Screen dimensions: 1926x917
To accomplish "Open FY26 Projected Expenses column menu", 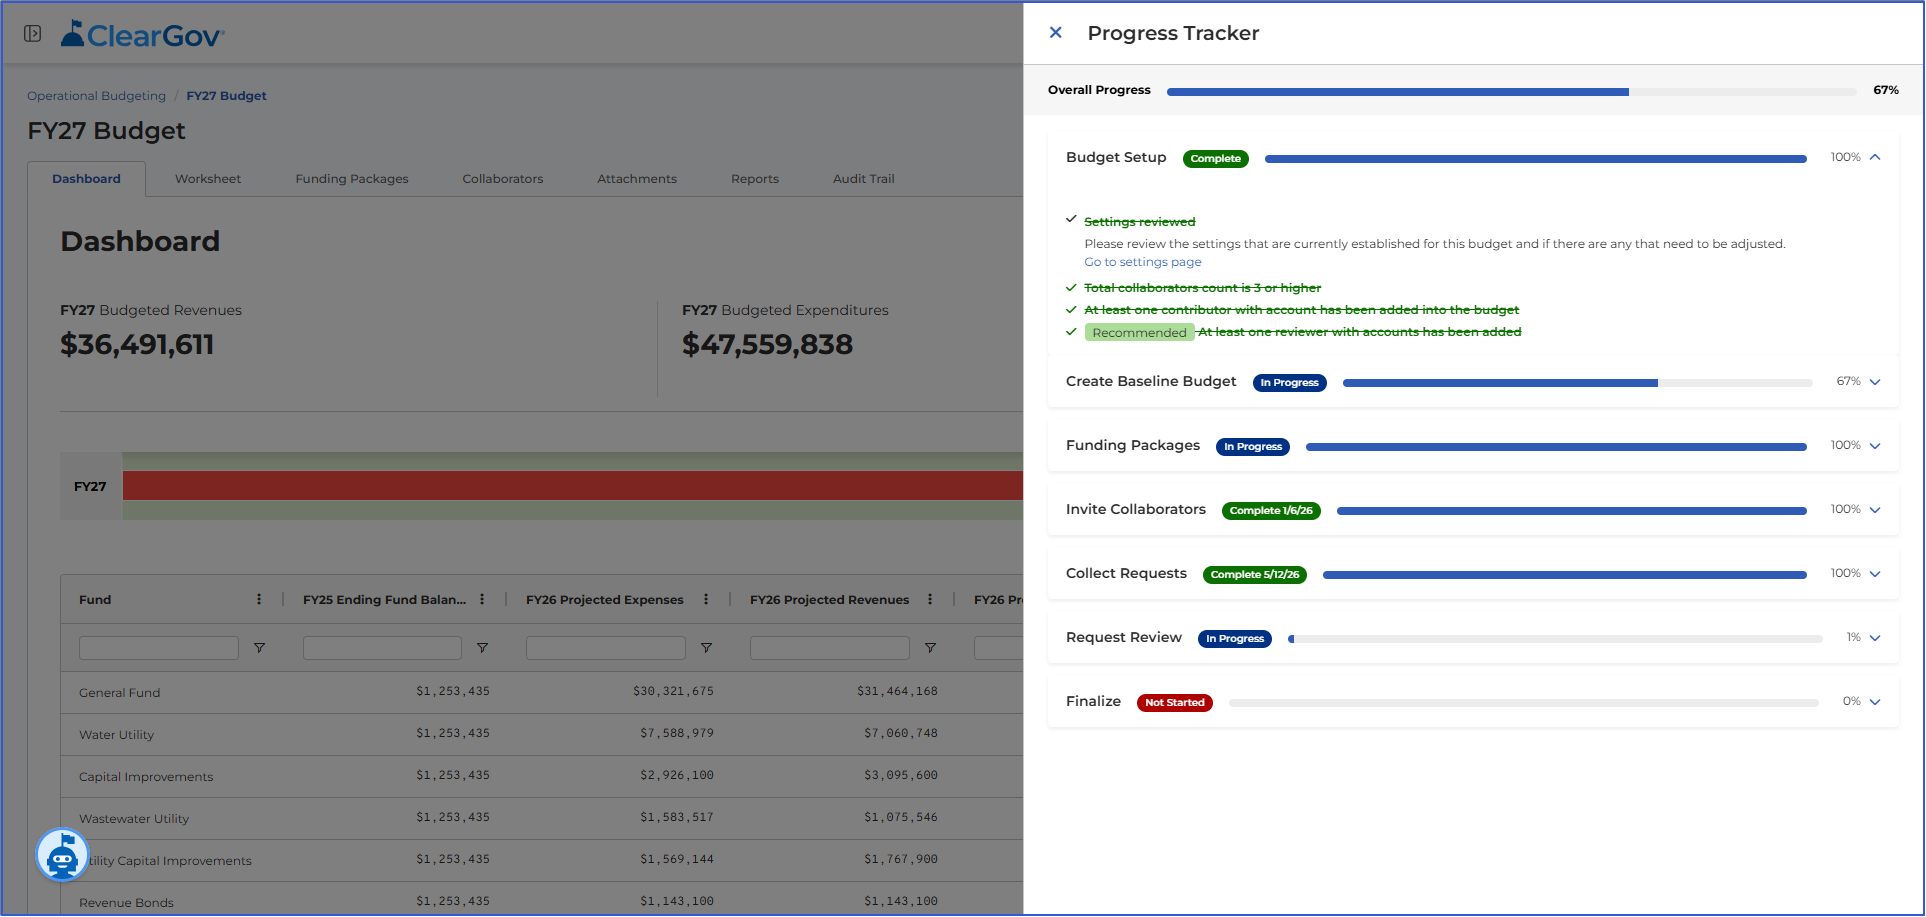I will 706,599.
